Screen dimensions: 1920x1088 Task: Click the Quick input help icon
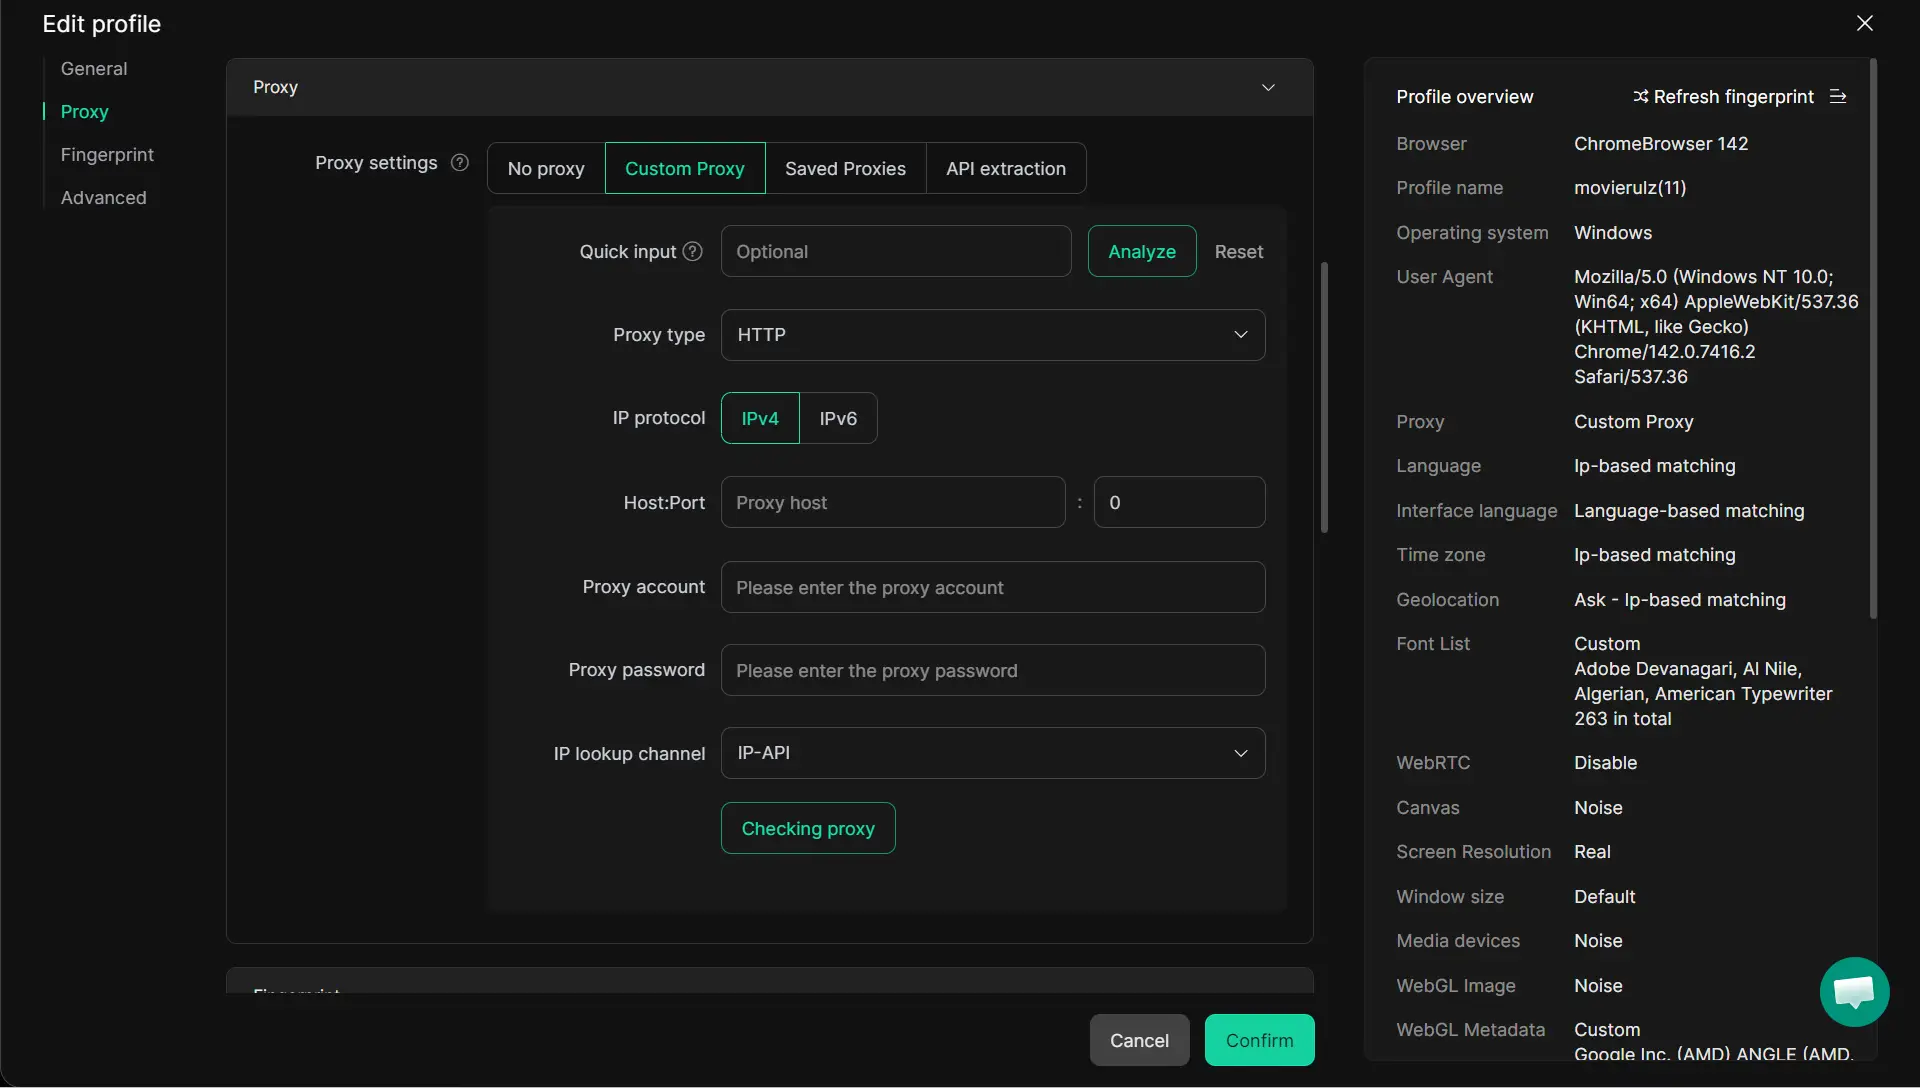point(692,252)
